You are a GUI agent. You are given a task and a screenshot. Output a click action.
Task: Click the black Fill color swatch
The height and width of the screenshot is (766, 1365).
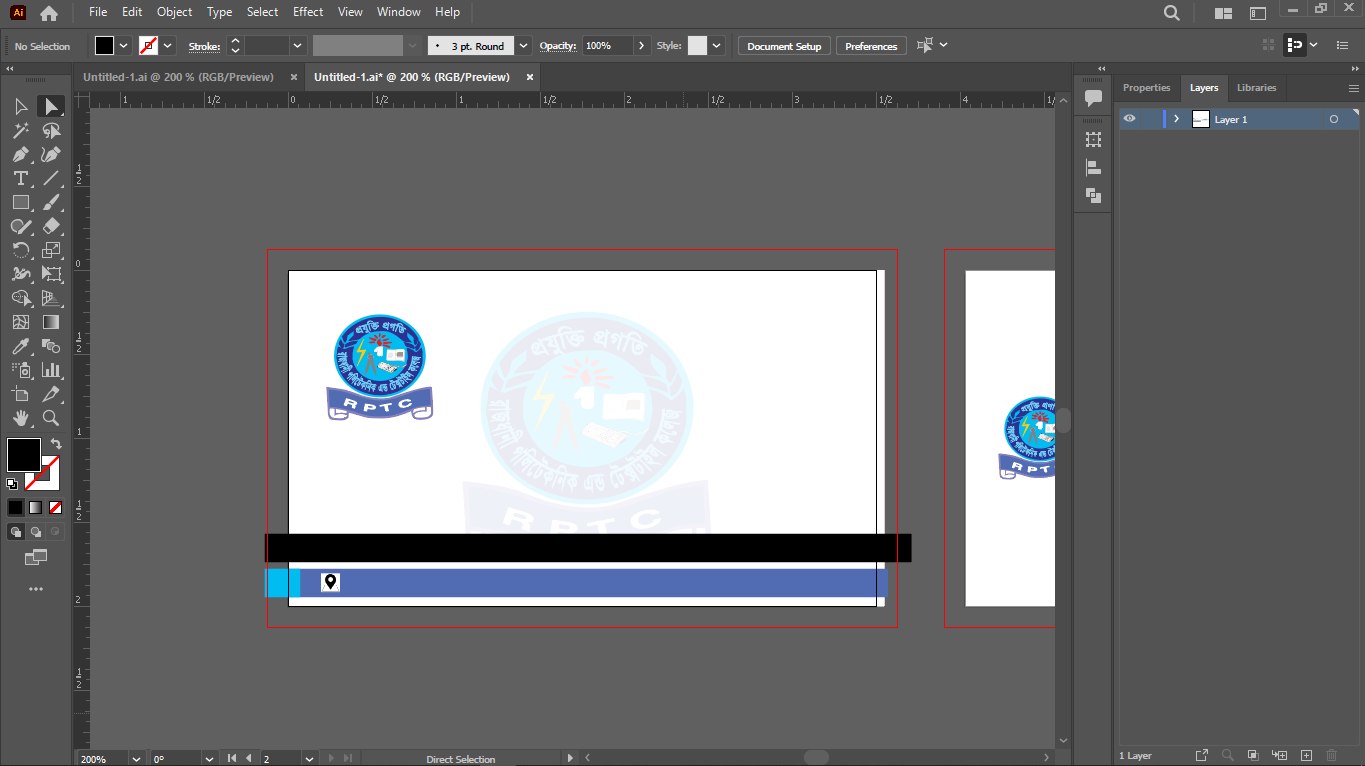click(x=24, y=455)
